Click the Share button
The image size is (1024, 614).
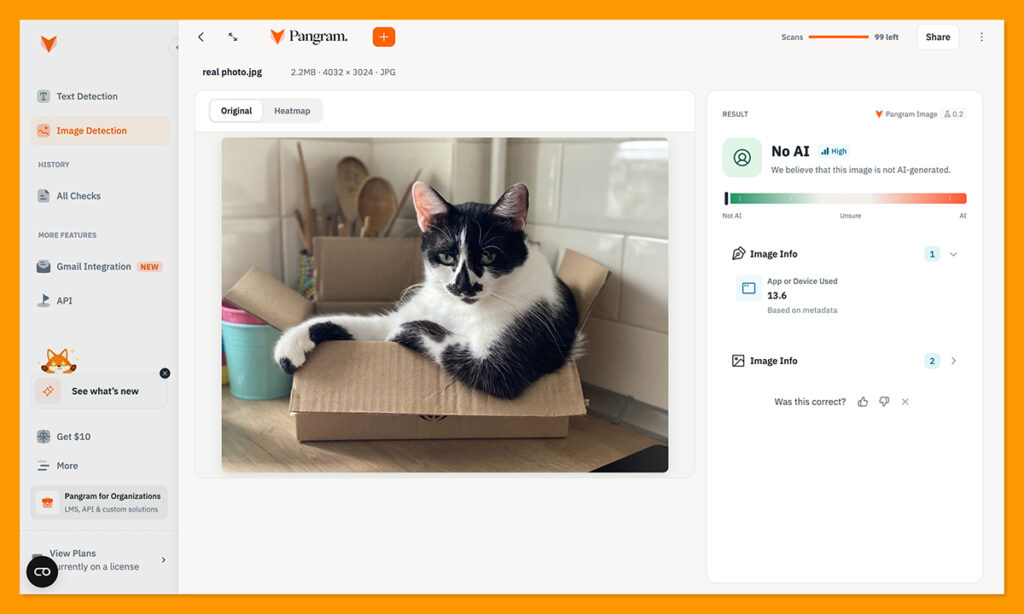(938, 37)
